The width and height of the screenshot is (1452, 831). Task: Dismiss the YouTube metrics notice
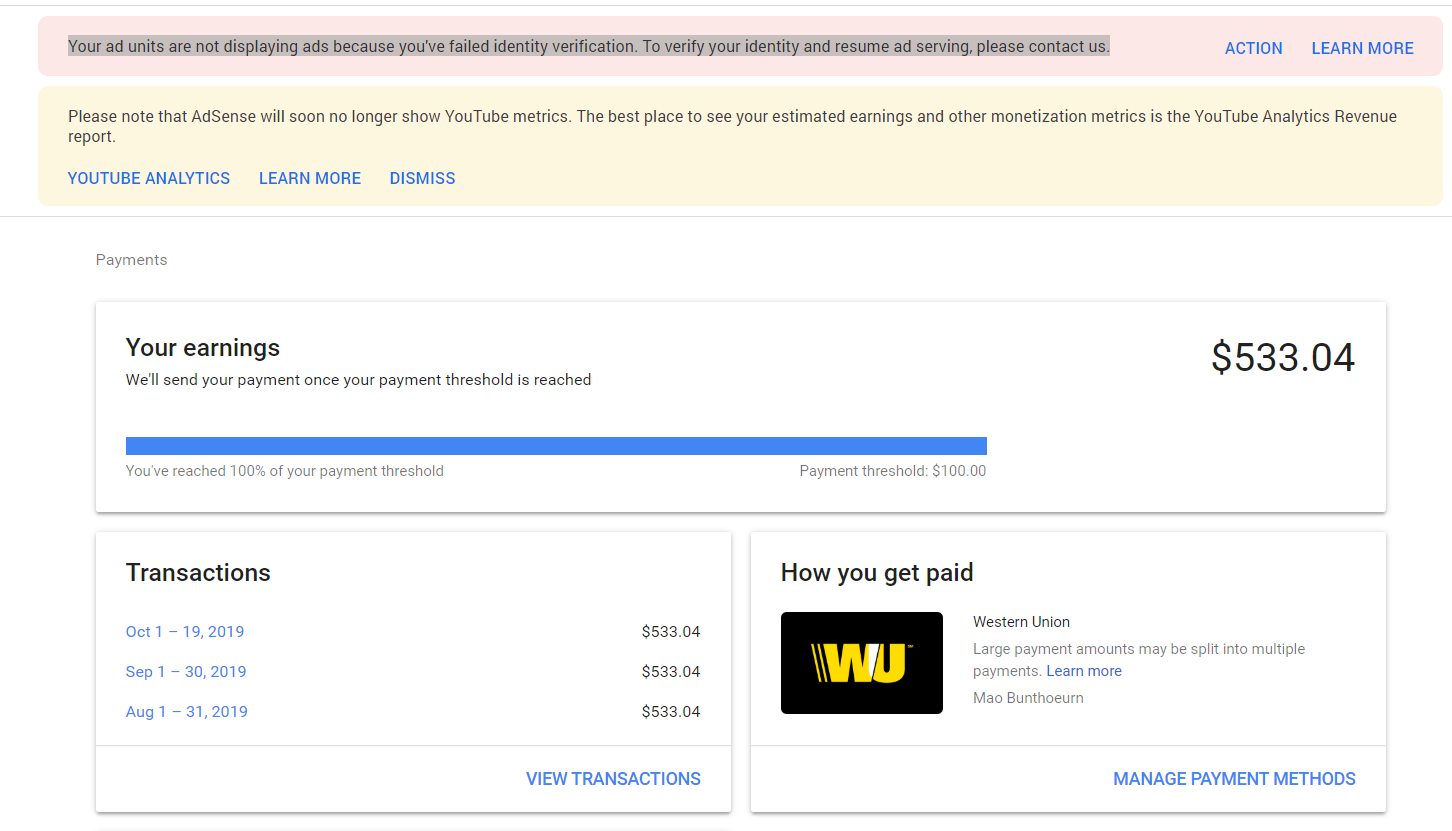point(422,178)
